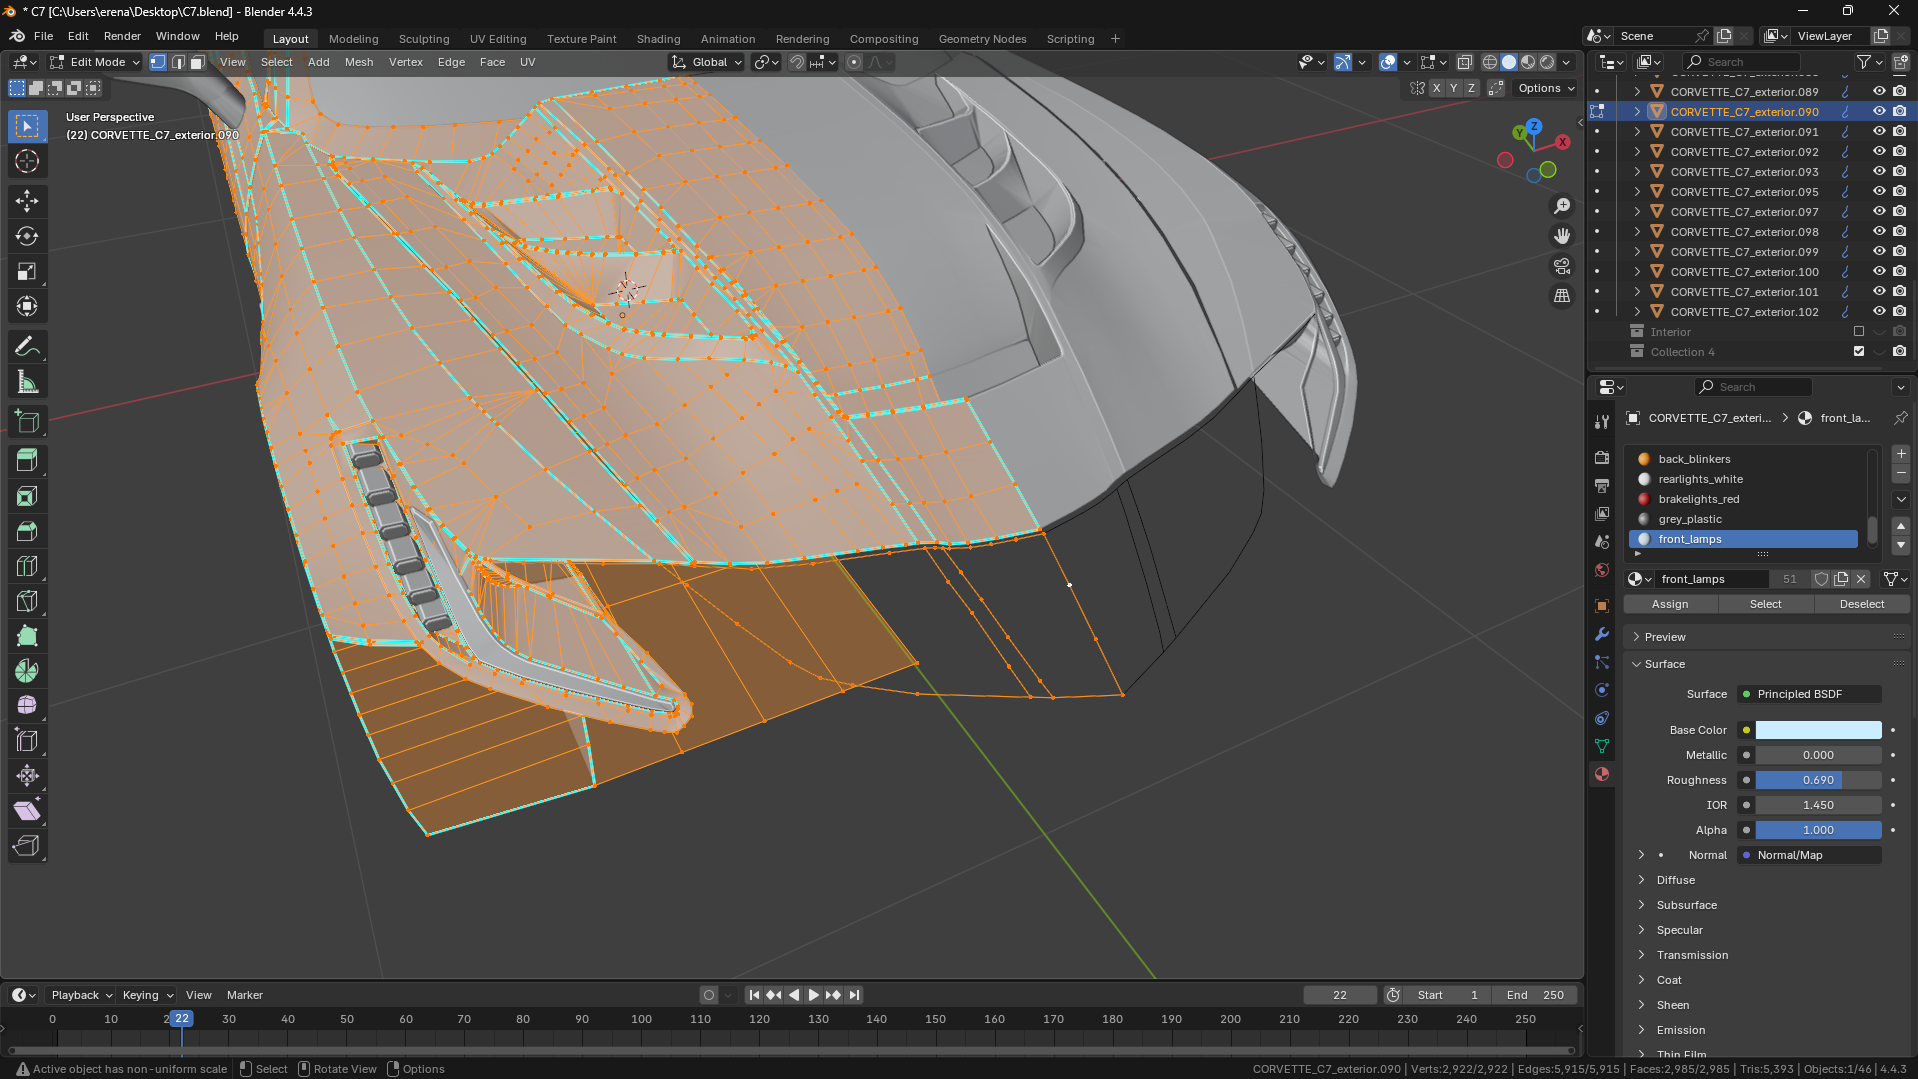Click the Principled BSDF surface shader button
Viewport: 1918px width, 1079px height.
click(1809, 694)
